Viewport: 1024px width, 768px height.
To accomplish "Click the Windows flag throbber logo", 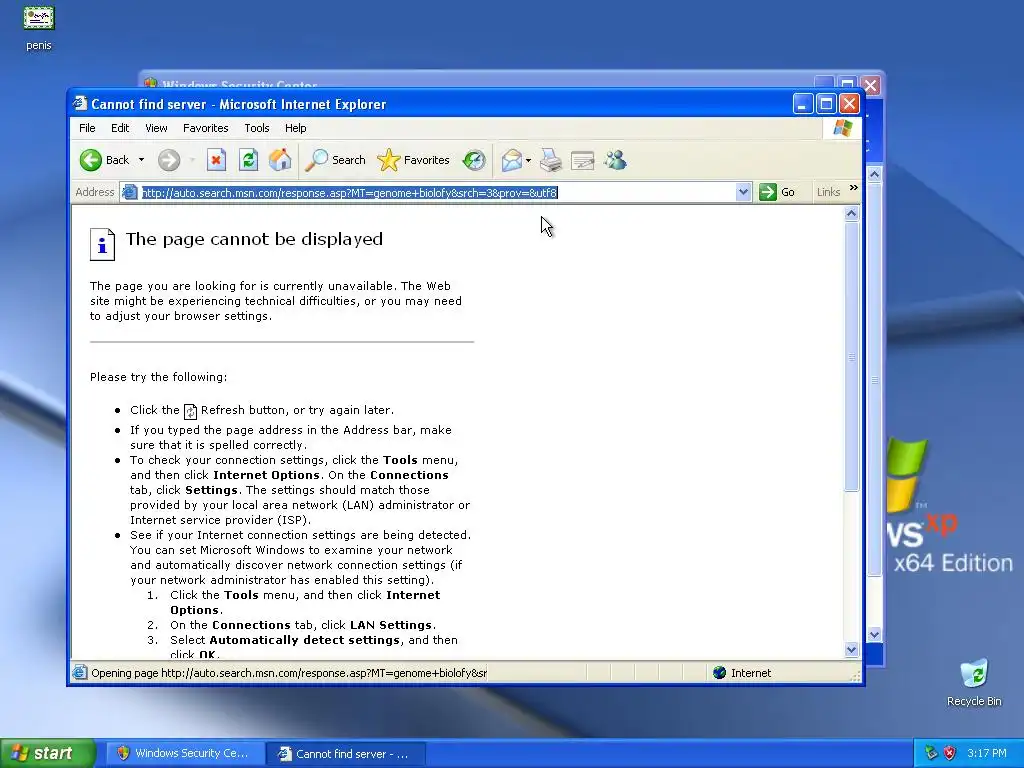I will pyautogui.click(x=842, y=128).
